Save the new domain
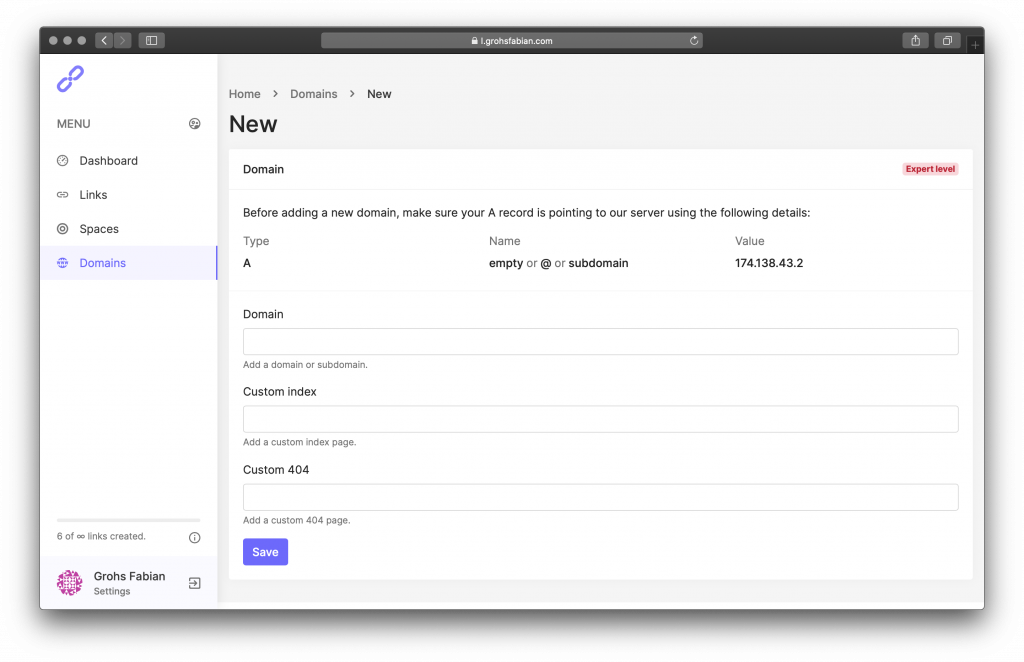This screenshot has width=1024, height=662. tap(265, 552)
